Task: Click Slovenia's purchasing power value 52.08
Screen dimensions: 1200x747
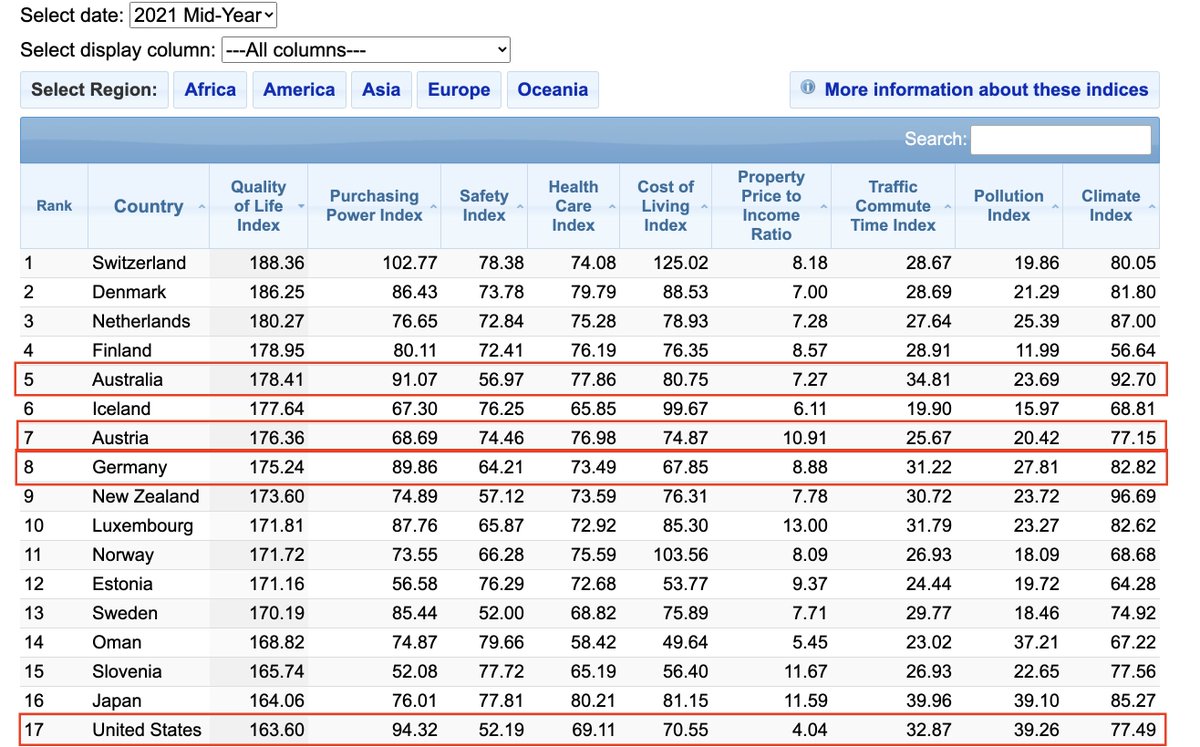Action: tap(413, 671)
